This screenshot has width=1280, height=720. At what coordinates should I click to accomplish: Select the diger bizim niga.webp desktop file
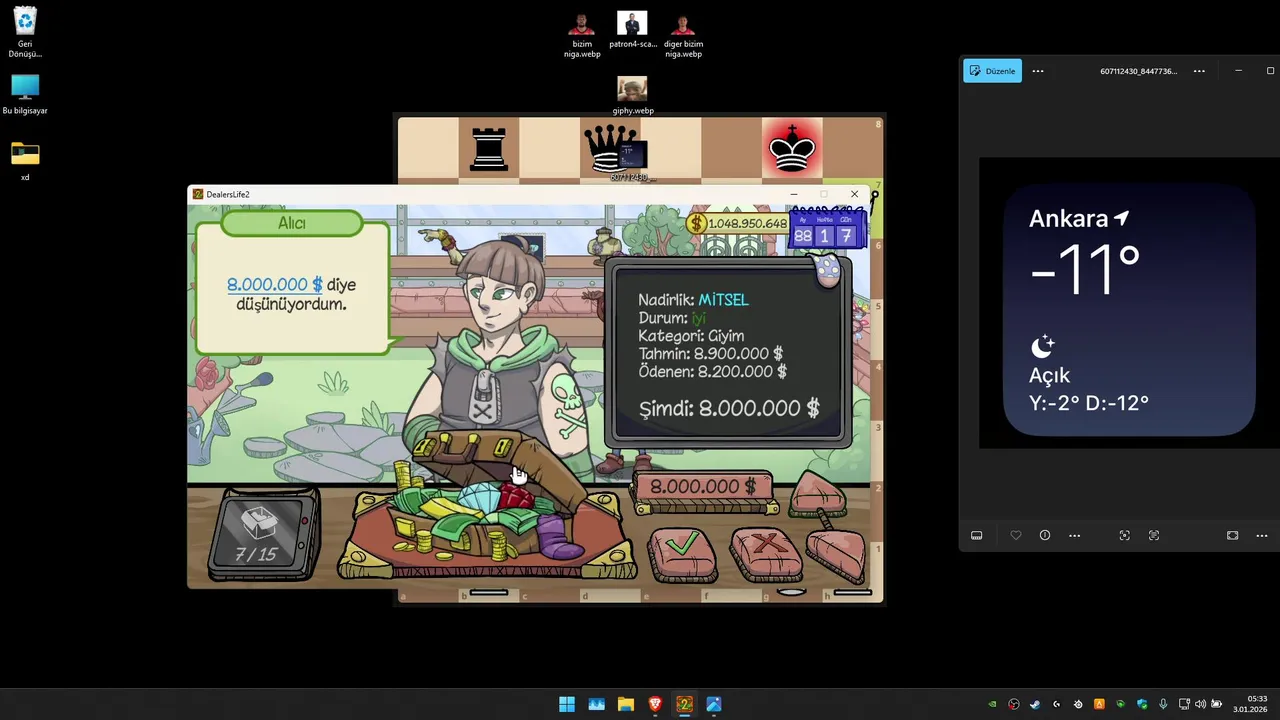tap(683, 35)
